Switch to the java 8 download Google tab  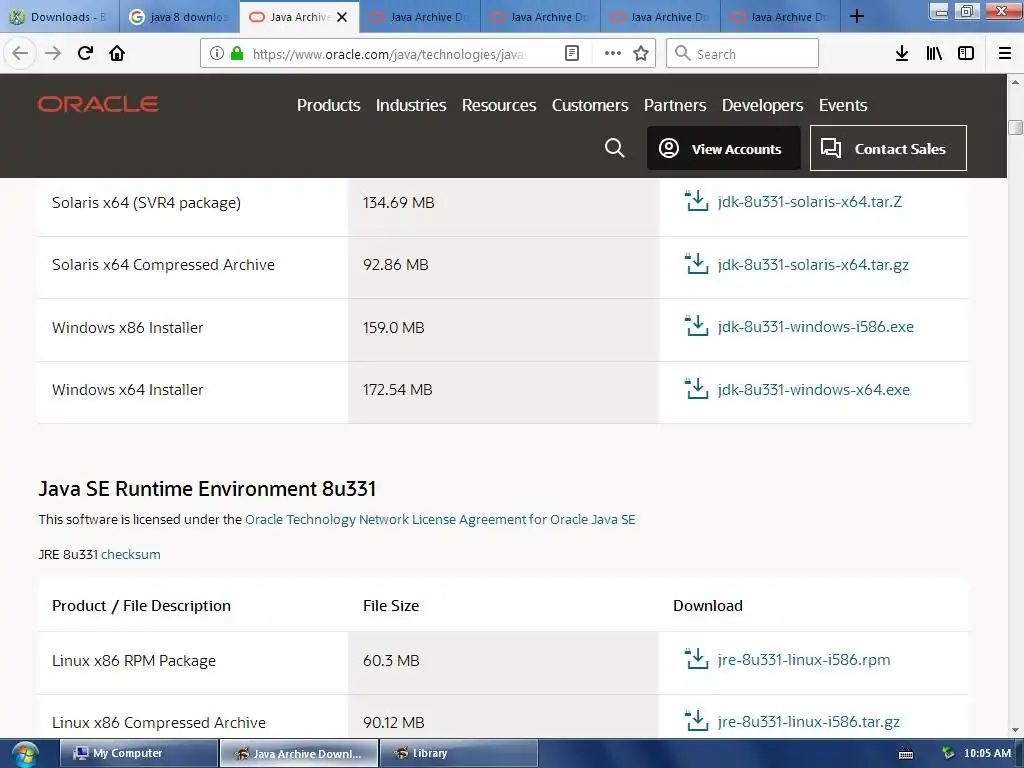[180, 17]
